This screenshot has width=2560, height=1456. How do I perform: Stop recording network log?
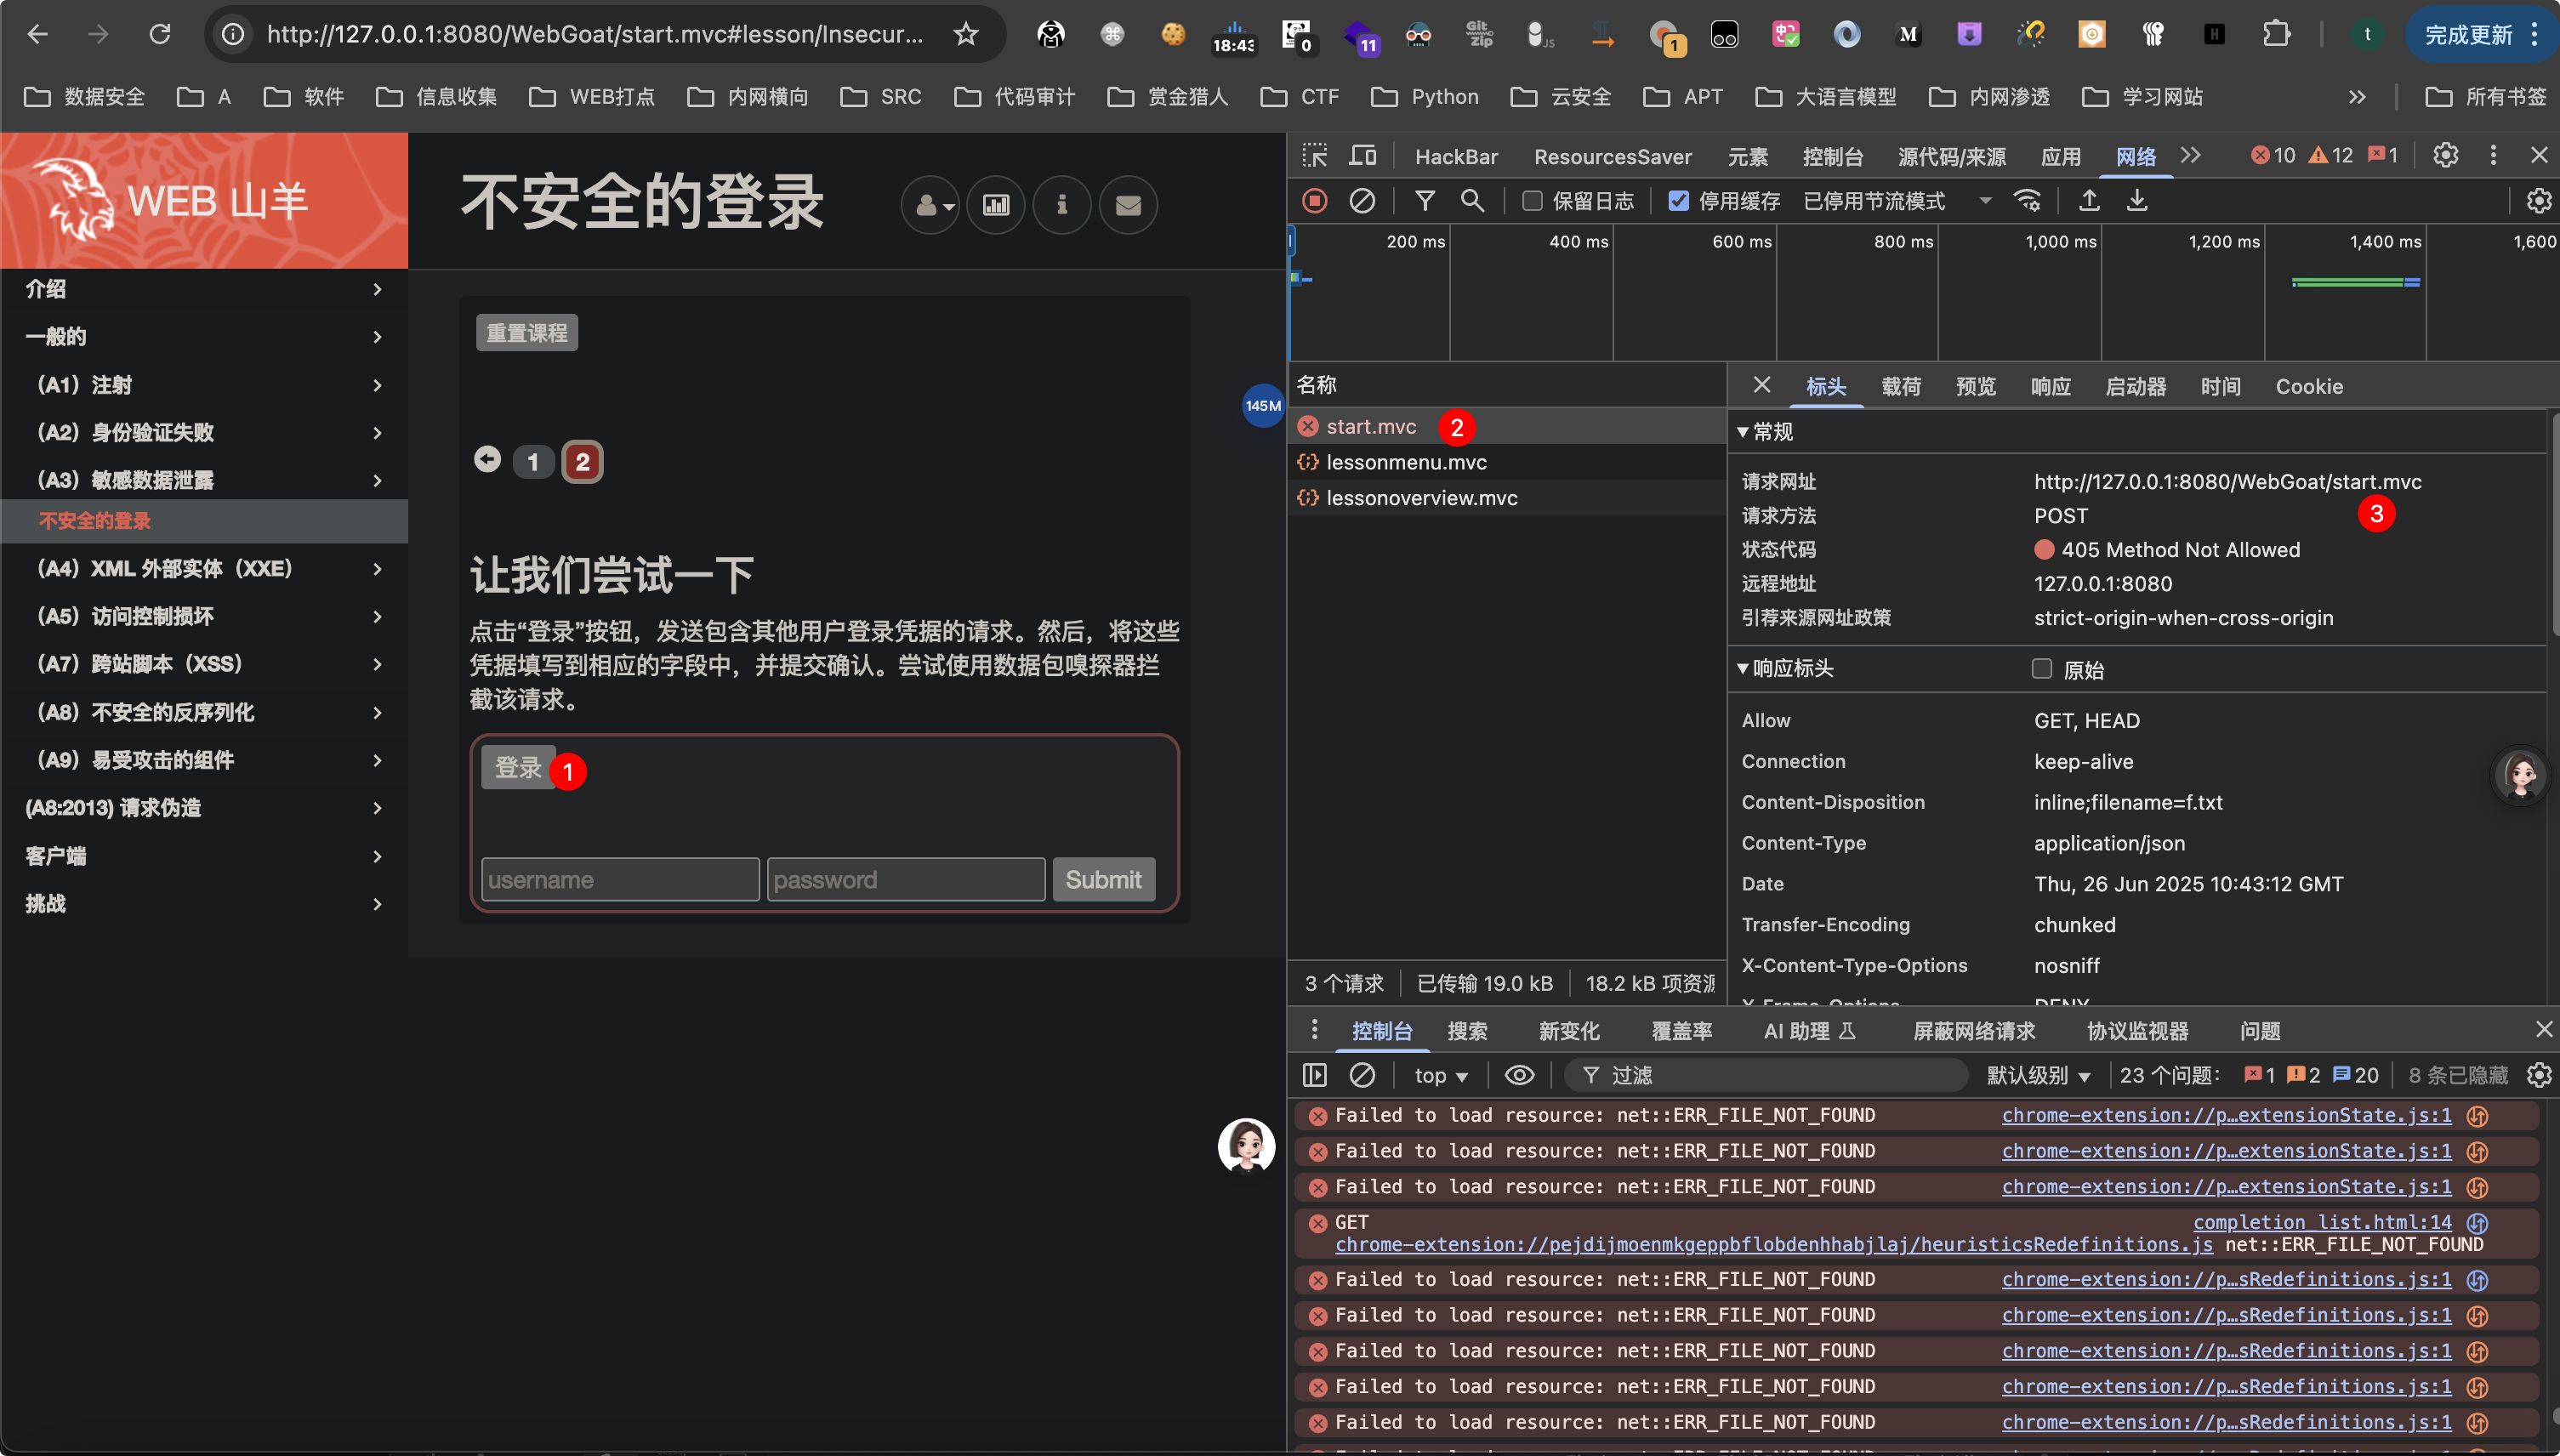tap(1315, 201)
